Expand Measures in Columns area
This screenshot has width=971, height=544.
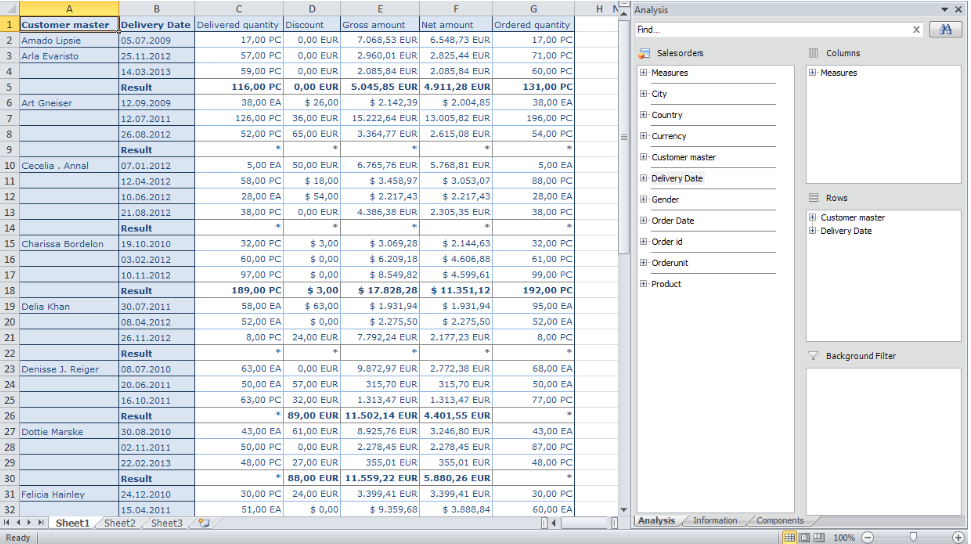pos(812,72)
